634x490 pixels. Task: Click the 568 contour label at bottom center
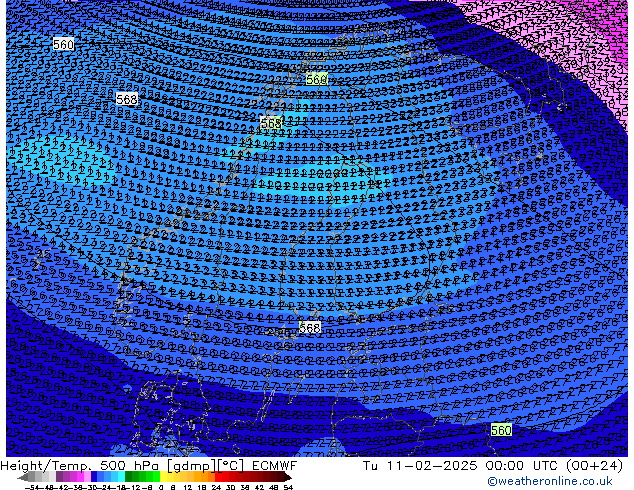310,327
